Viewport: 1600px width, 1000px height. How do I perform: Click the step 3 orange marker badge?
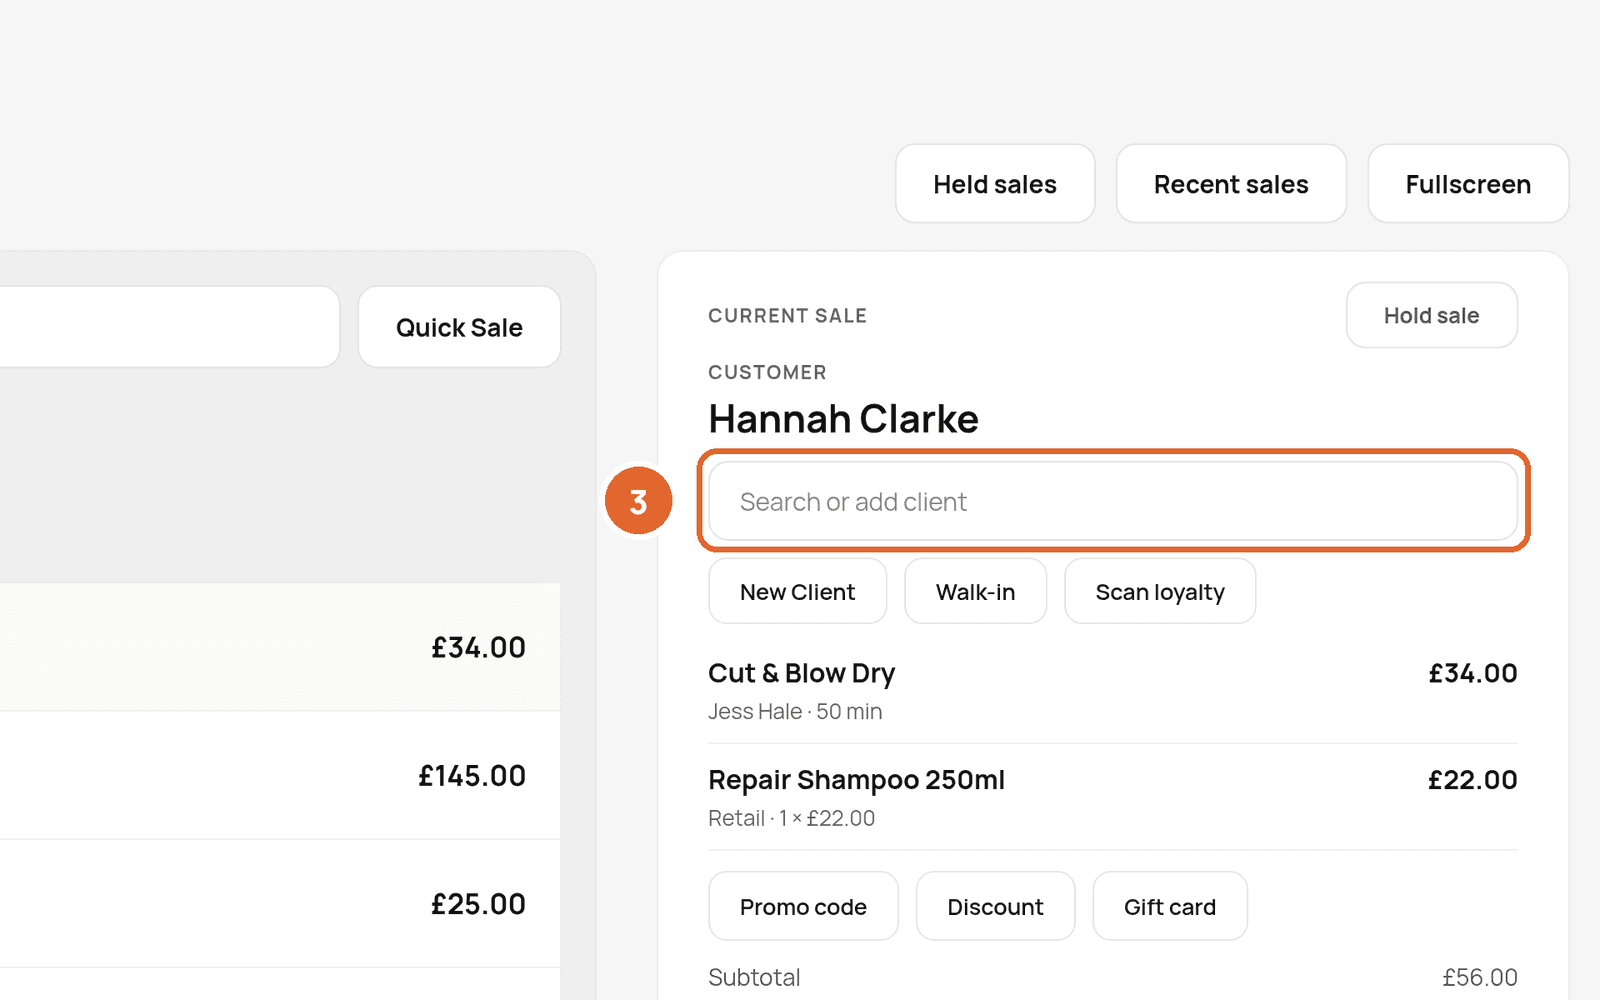638,501
